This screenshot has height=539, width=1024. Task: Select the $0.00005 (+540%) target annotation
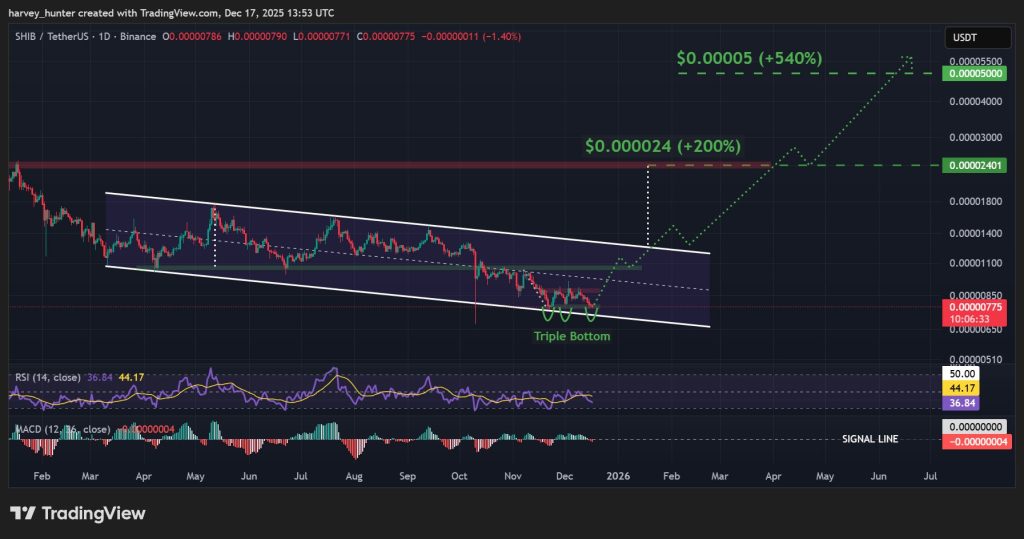pyautogui.click(x=749, y=59)
